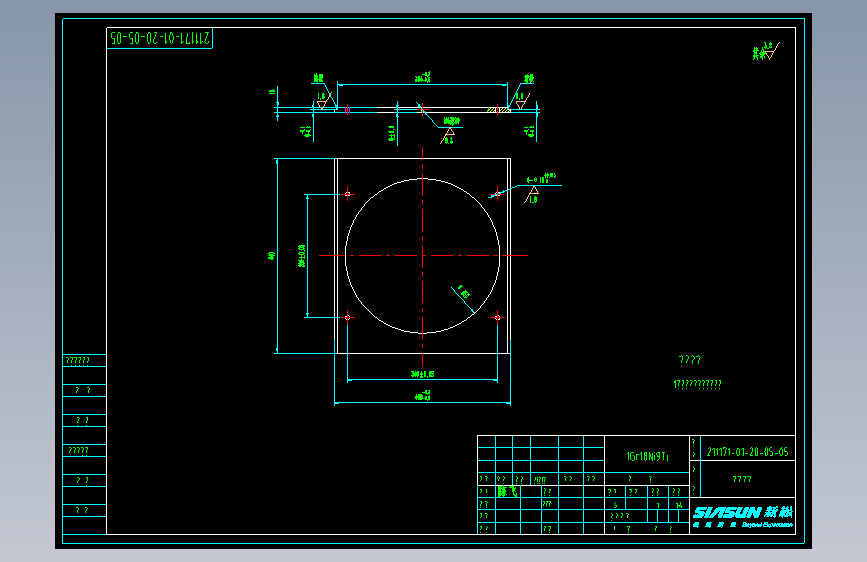The image size is (867, 562).
Task: Click the upper-left mounting hole crosshair
Action: click(347, 194)
